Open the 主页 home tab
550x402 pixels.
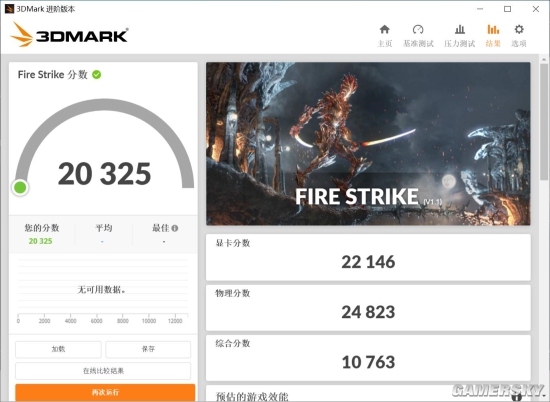pyautogui.click(x=384, y=36)
